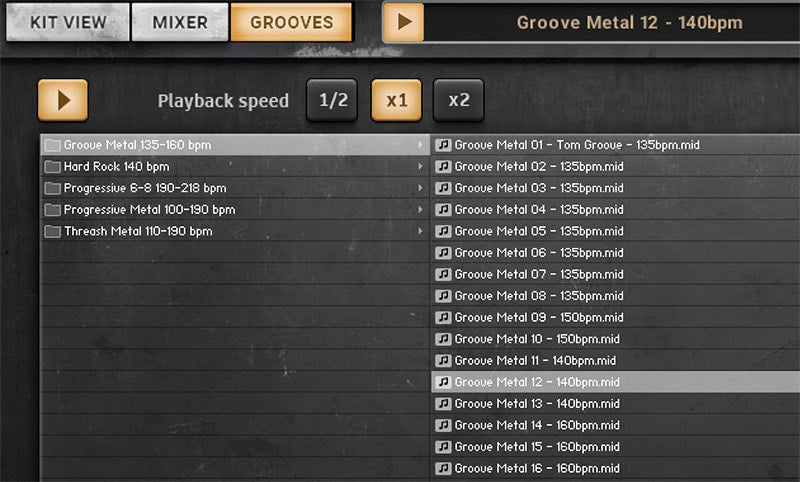This screenshot has width=800, height=482.
Task: Click the Threash Metal folder icon
Action: (52, 232)
